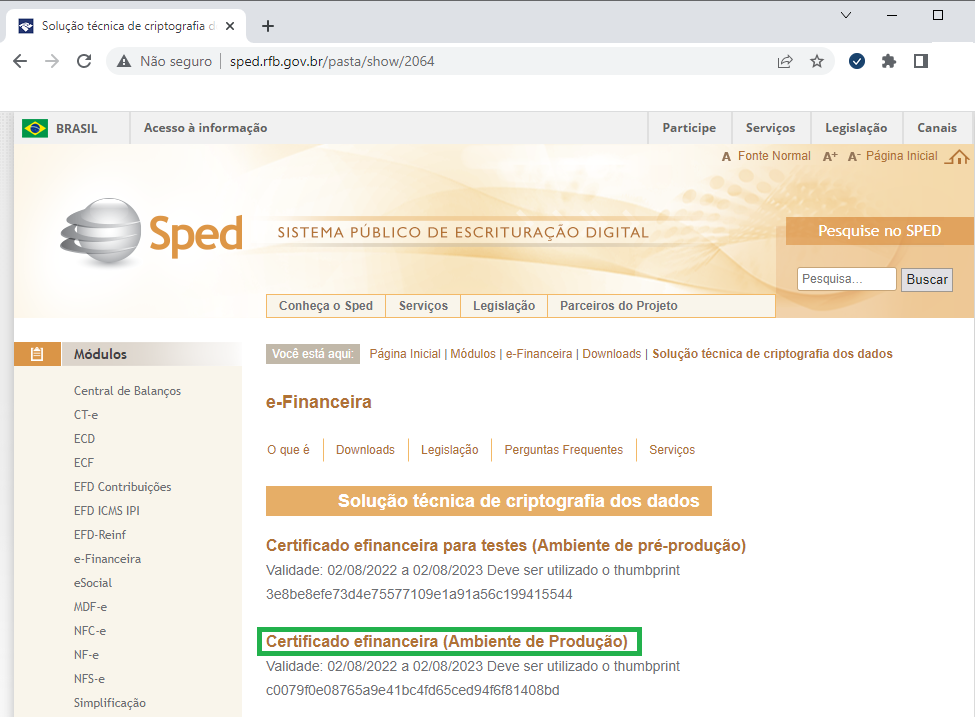Select MDF-e in Módulos sidebar
The image size is (975, 717).
pos(90,607)
